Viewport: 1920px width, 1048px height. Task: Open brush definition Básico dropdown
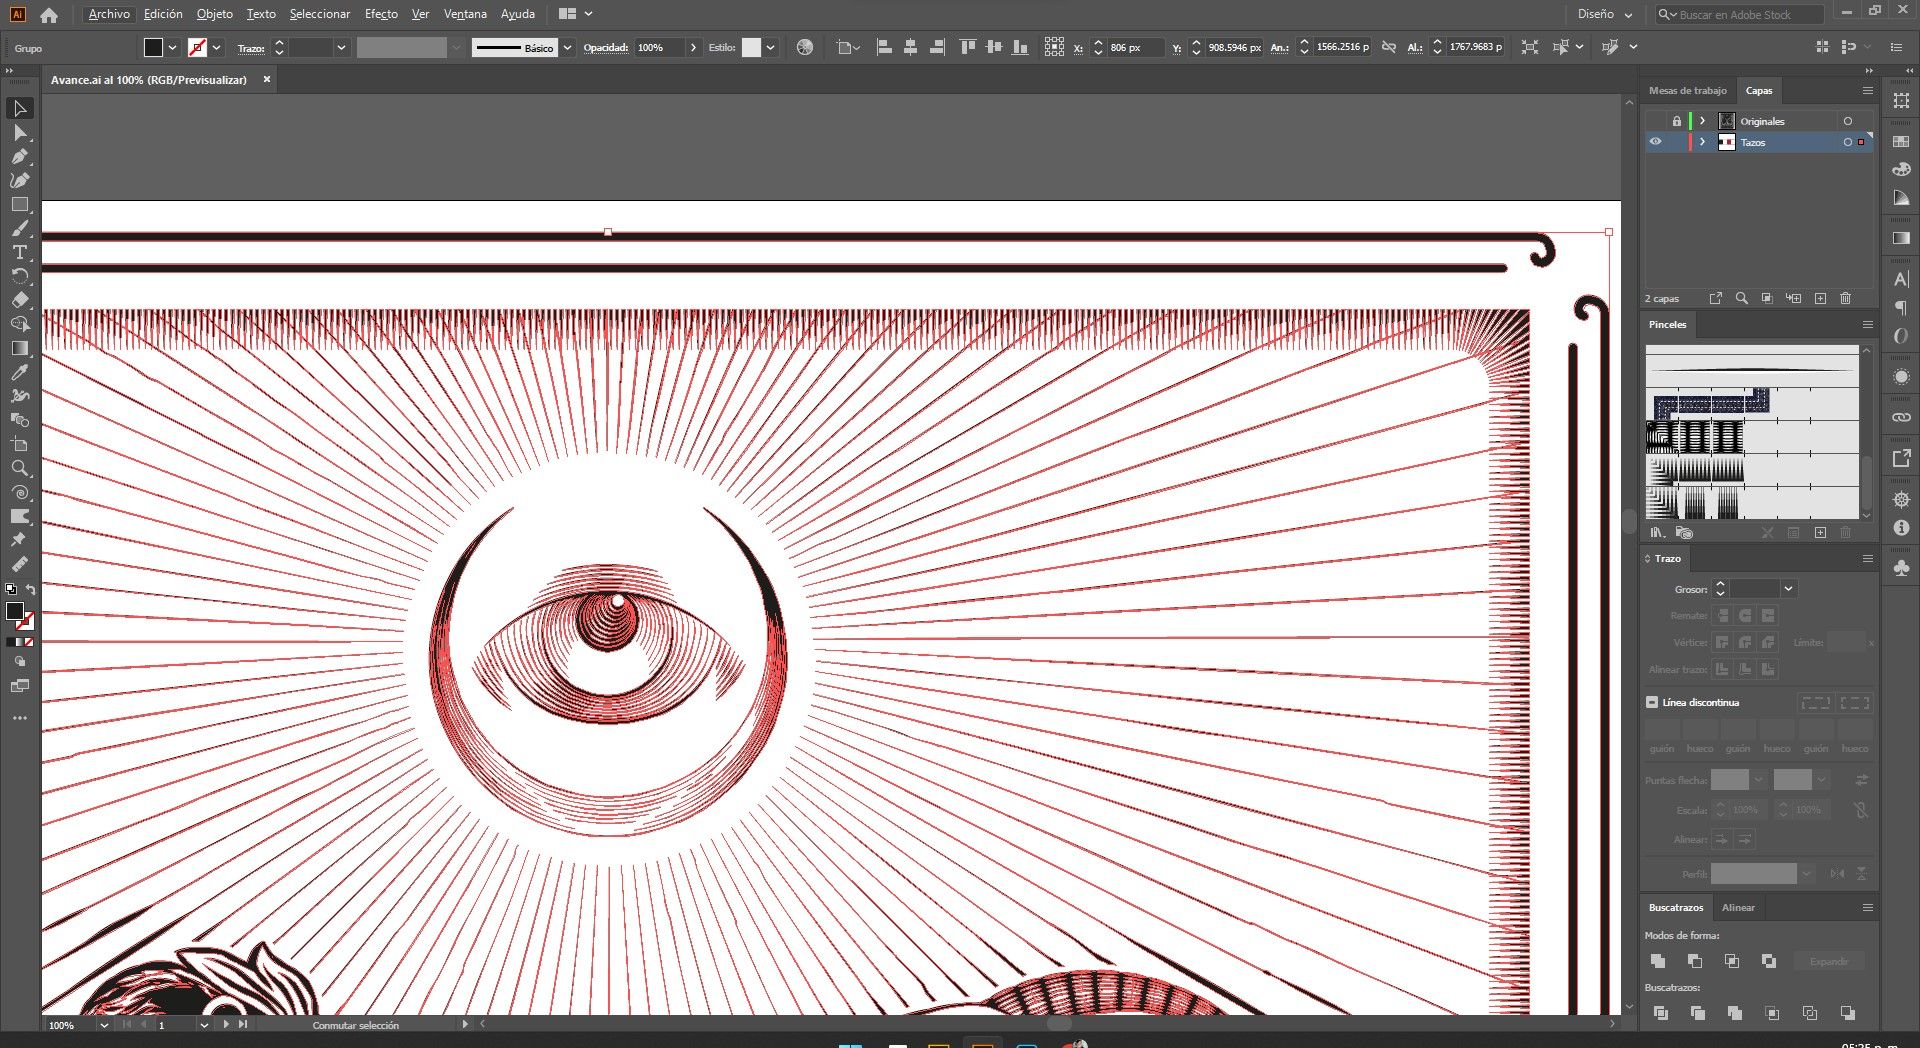pos(568,47)
